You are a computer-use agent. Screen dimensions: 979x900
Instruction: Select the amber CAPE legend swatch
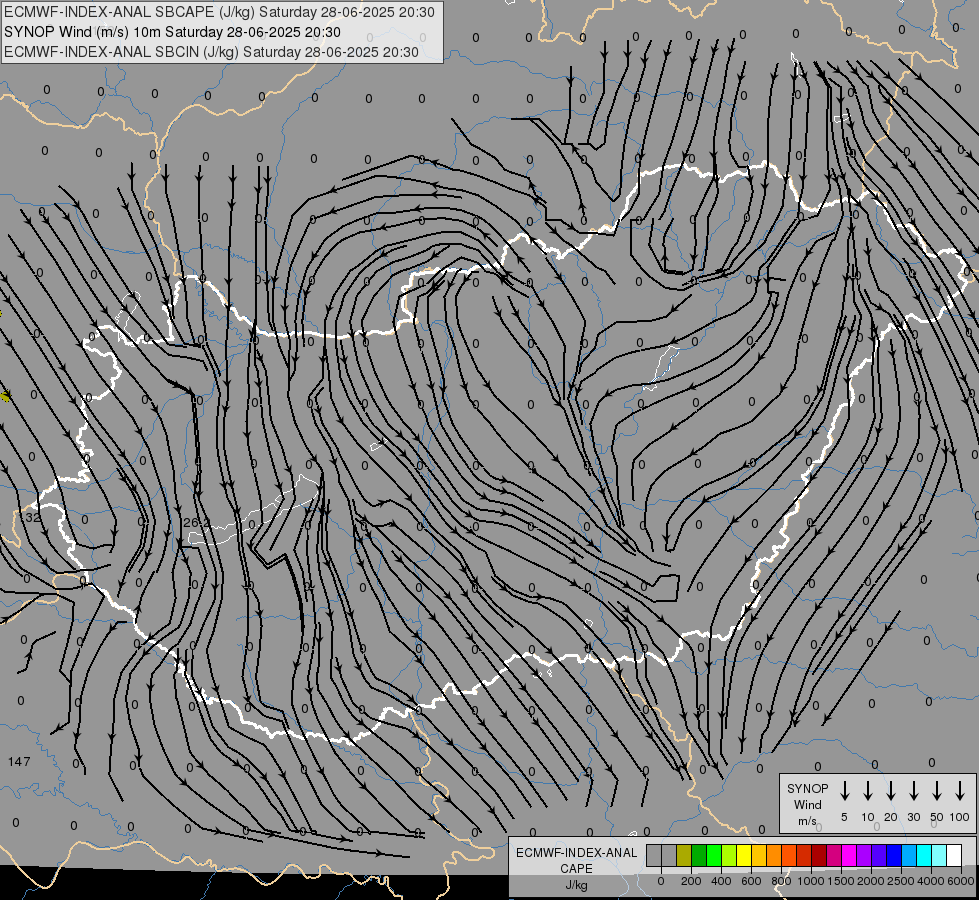pos(759,855)
